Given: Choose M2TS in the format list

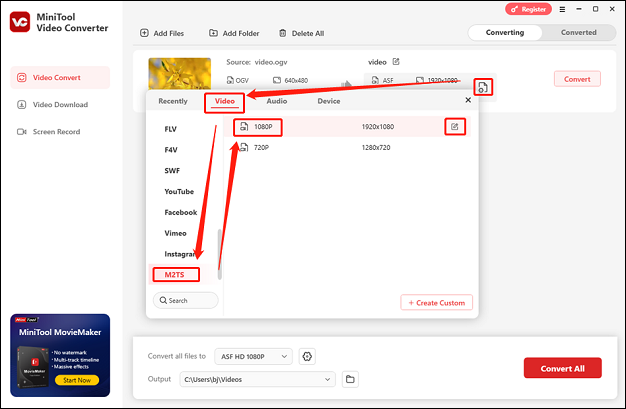Looking at the screenshot, I should point(176,274).
